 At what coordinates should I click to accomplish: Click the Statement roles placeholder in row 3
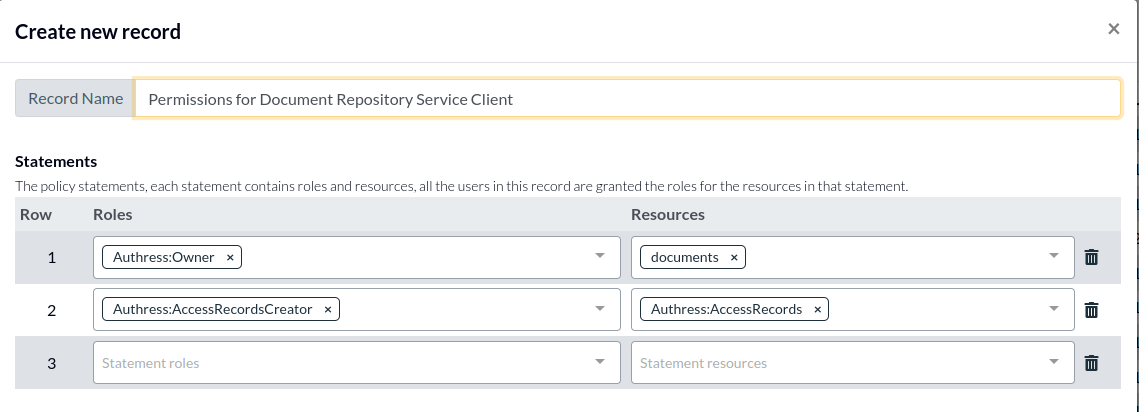(x=151, y=363)
